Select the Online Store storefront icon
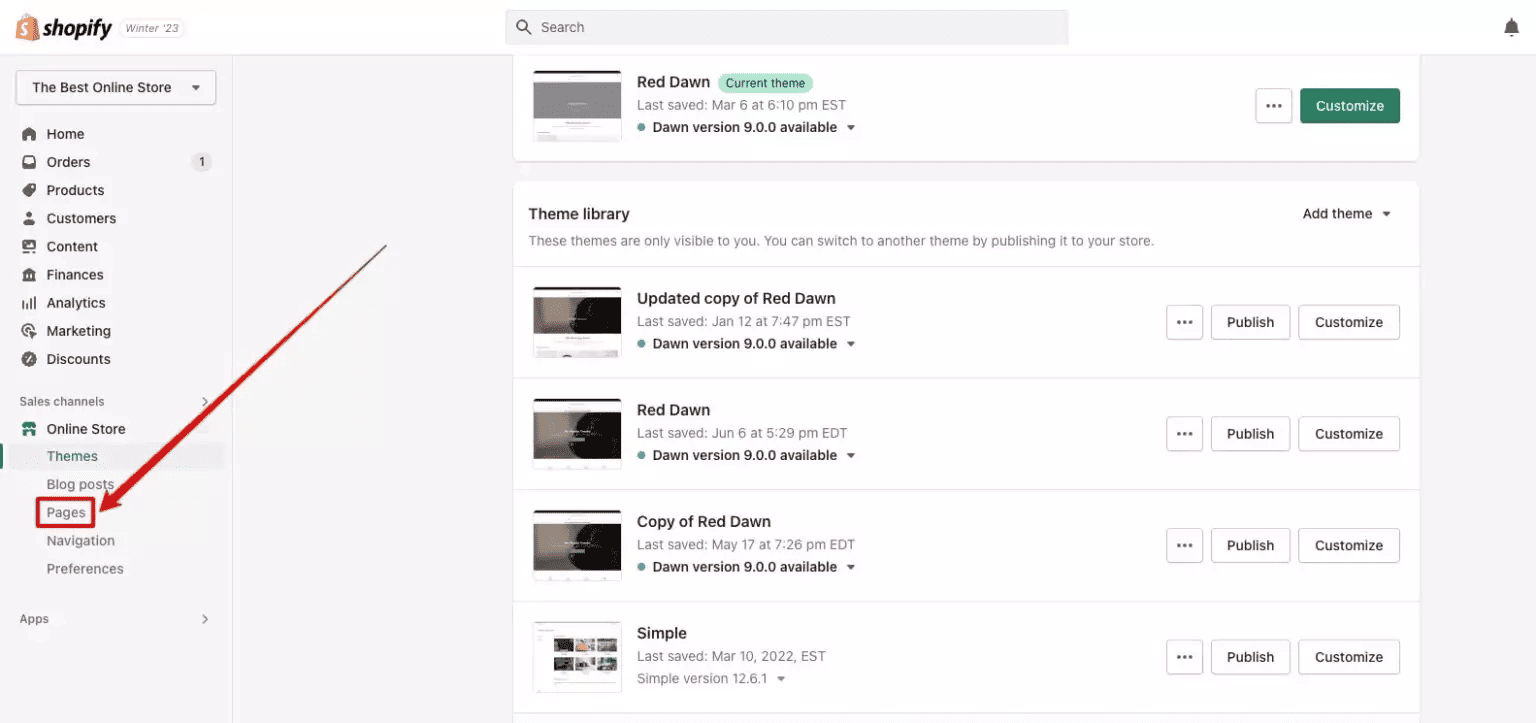 click(31, 428)
